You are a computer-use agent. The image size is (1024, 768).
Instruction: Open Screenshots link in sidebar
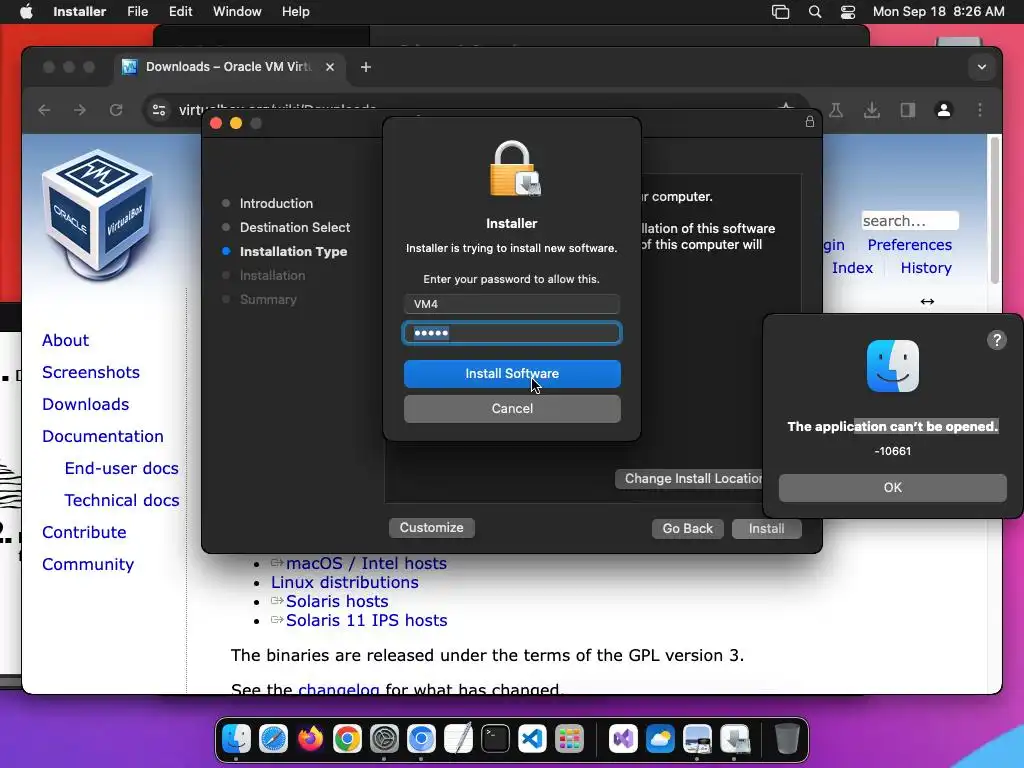tap(91, 372)
